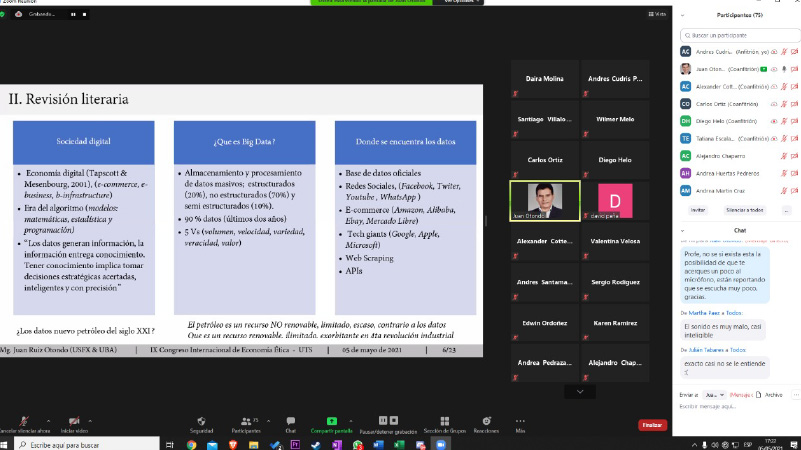The image size is (801, 450).
Task: Select Juan Otondo's highlighted video thumbnail
Action: (x=545, y=201)
